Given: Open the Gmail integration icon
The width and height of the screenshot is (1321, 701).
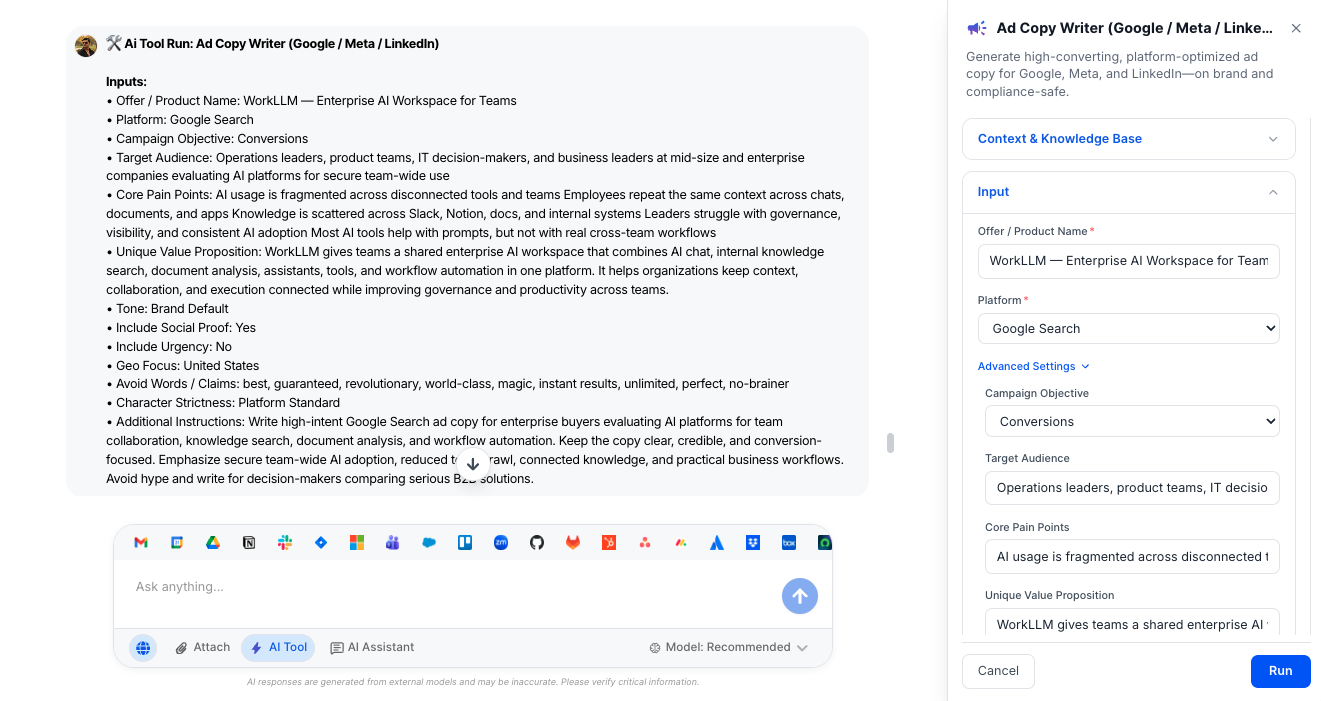Looking at the screenshot, I should pos(140,542).
